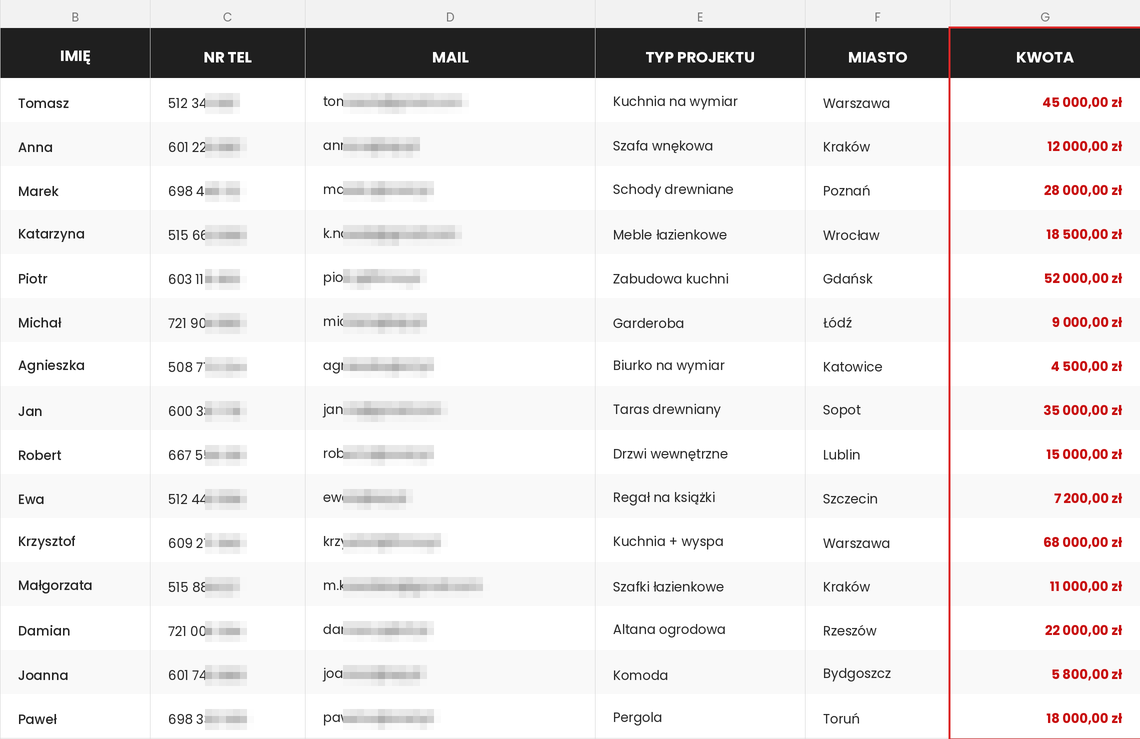The height and width of the screenshot is (739, 1140).
Task: Select column B header letter
Action: point(75,16)
